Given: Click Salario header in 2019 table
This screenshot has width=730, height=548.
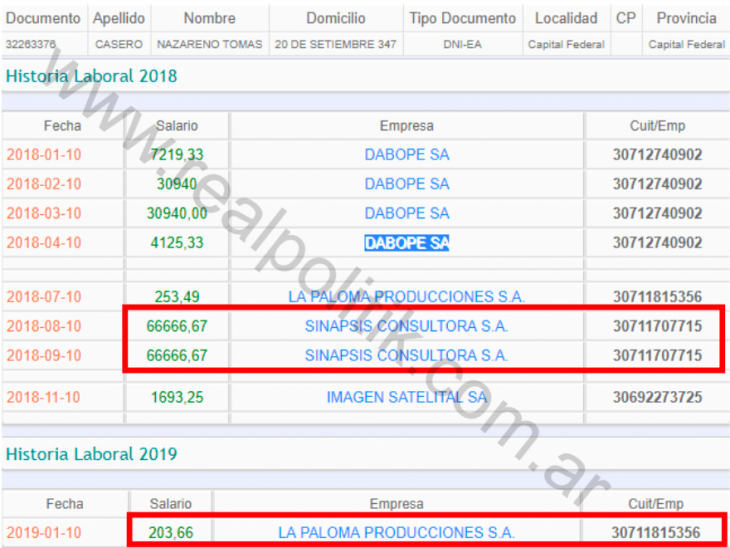Looking at the screenshot, I should pos(171,504).
